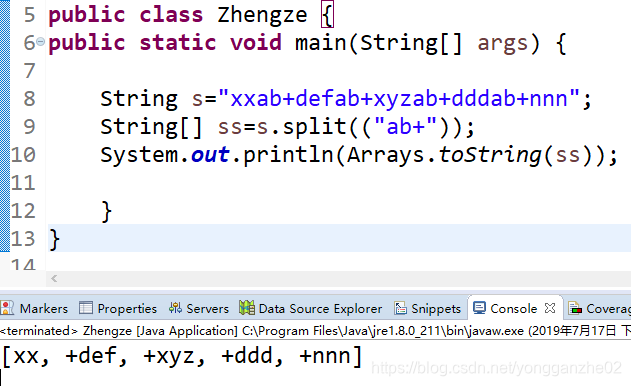The width and height of the screenshot is (631, 386).
Task: Click the "ab+" regex string on line 9
Action: point(405,127)
